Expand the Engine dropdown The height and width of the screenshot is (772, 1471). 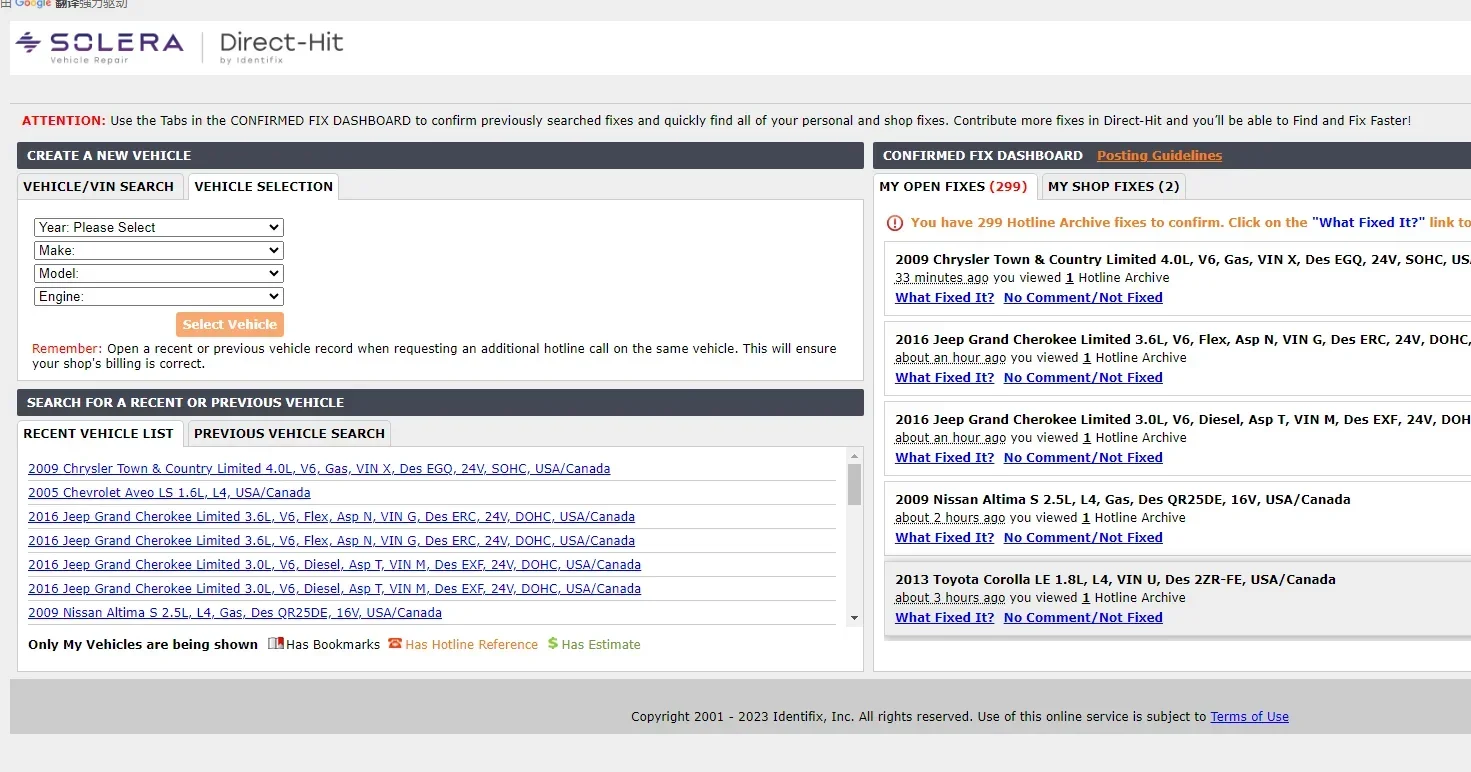159,296
